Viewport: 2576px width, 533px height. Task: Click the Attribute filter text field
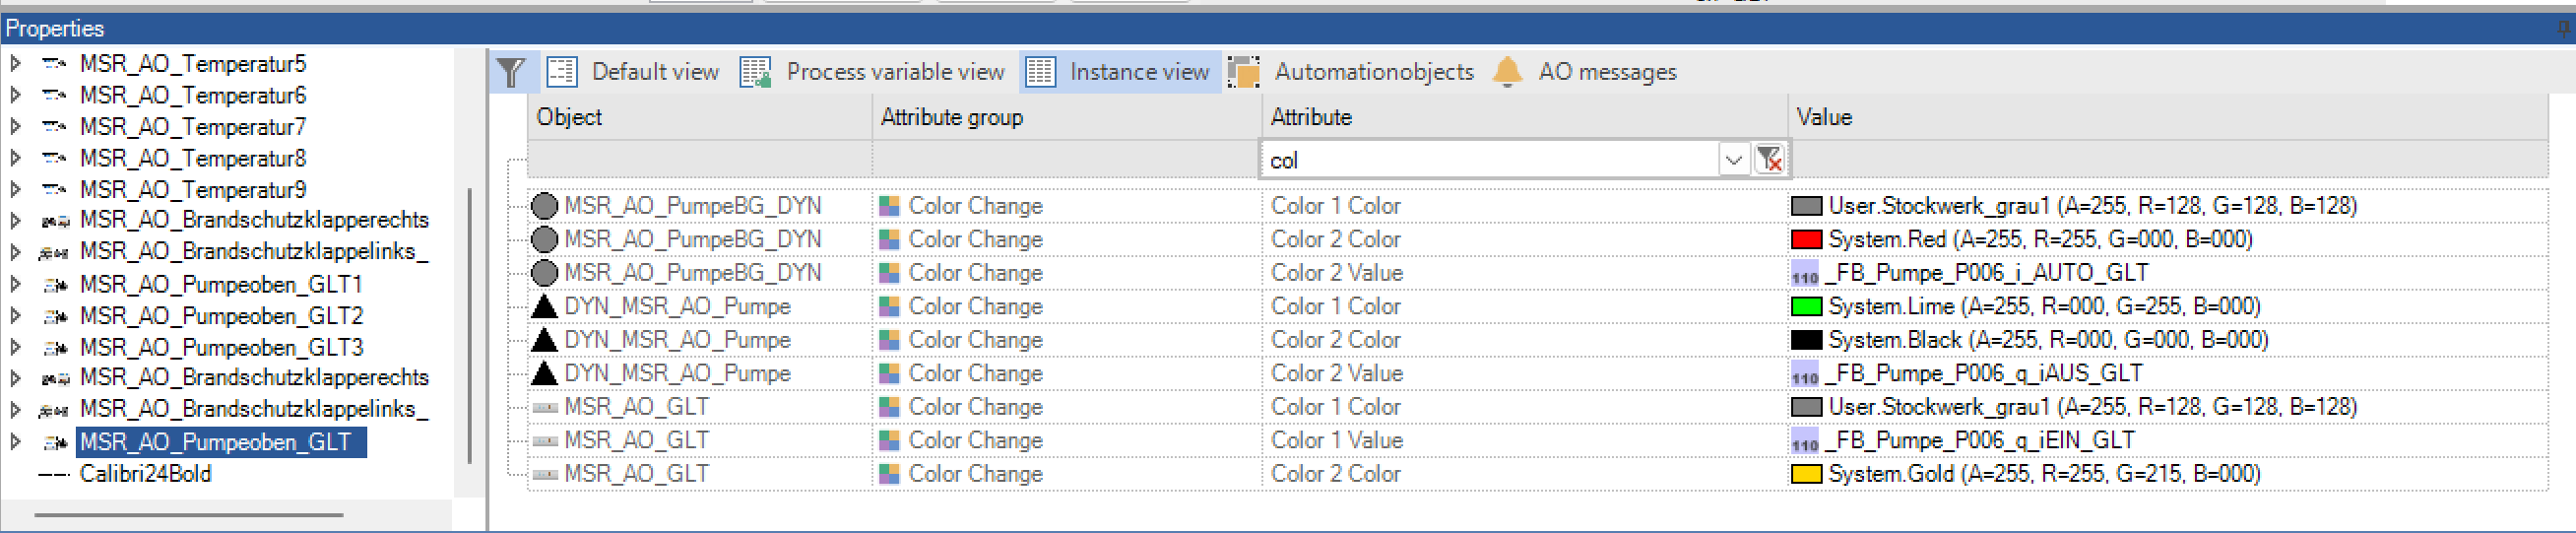[x=1488, y=160]
